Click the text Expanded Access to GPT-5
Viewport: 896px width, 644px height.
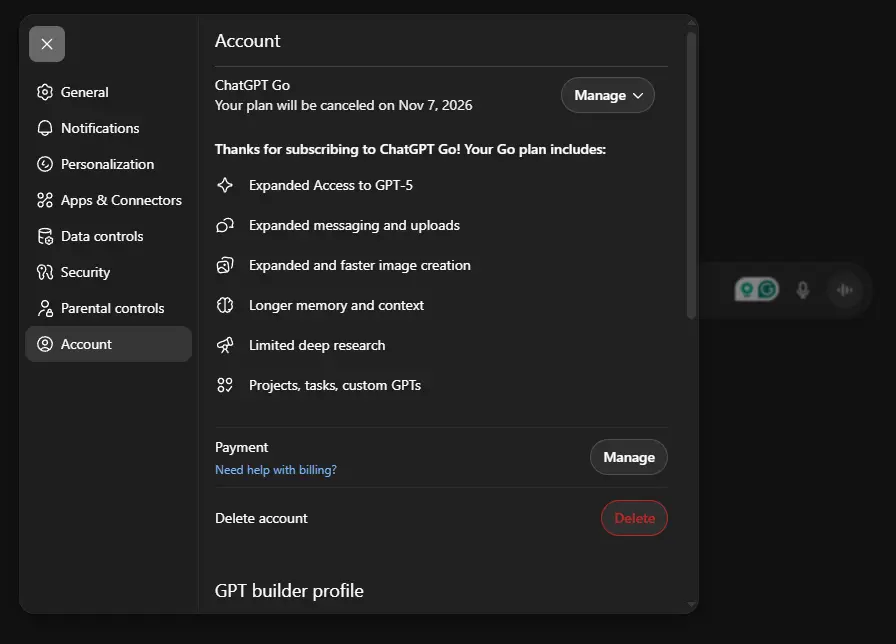[x=331, y=185]
